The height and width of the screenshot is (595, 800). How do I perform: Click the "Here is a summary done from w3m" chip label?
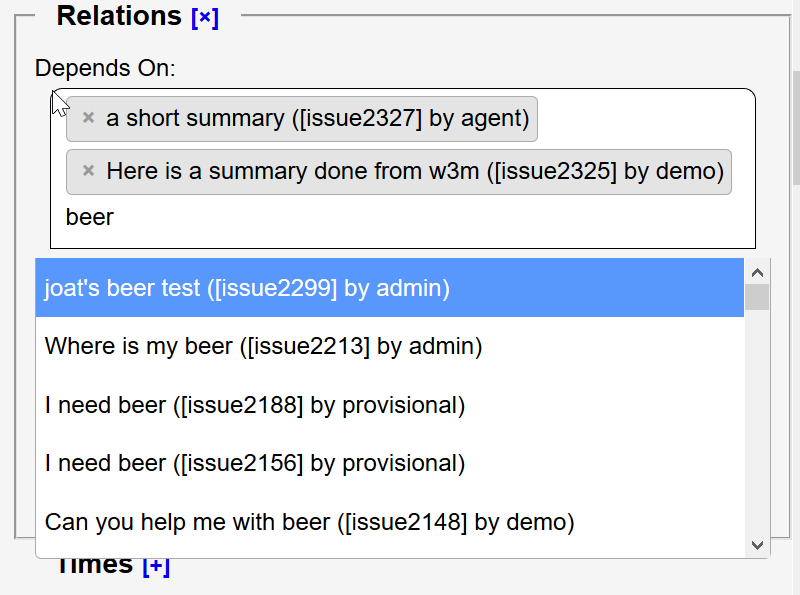[415, 171]
